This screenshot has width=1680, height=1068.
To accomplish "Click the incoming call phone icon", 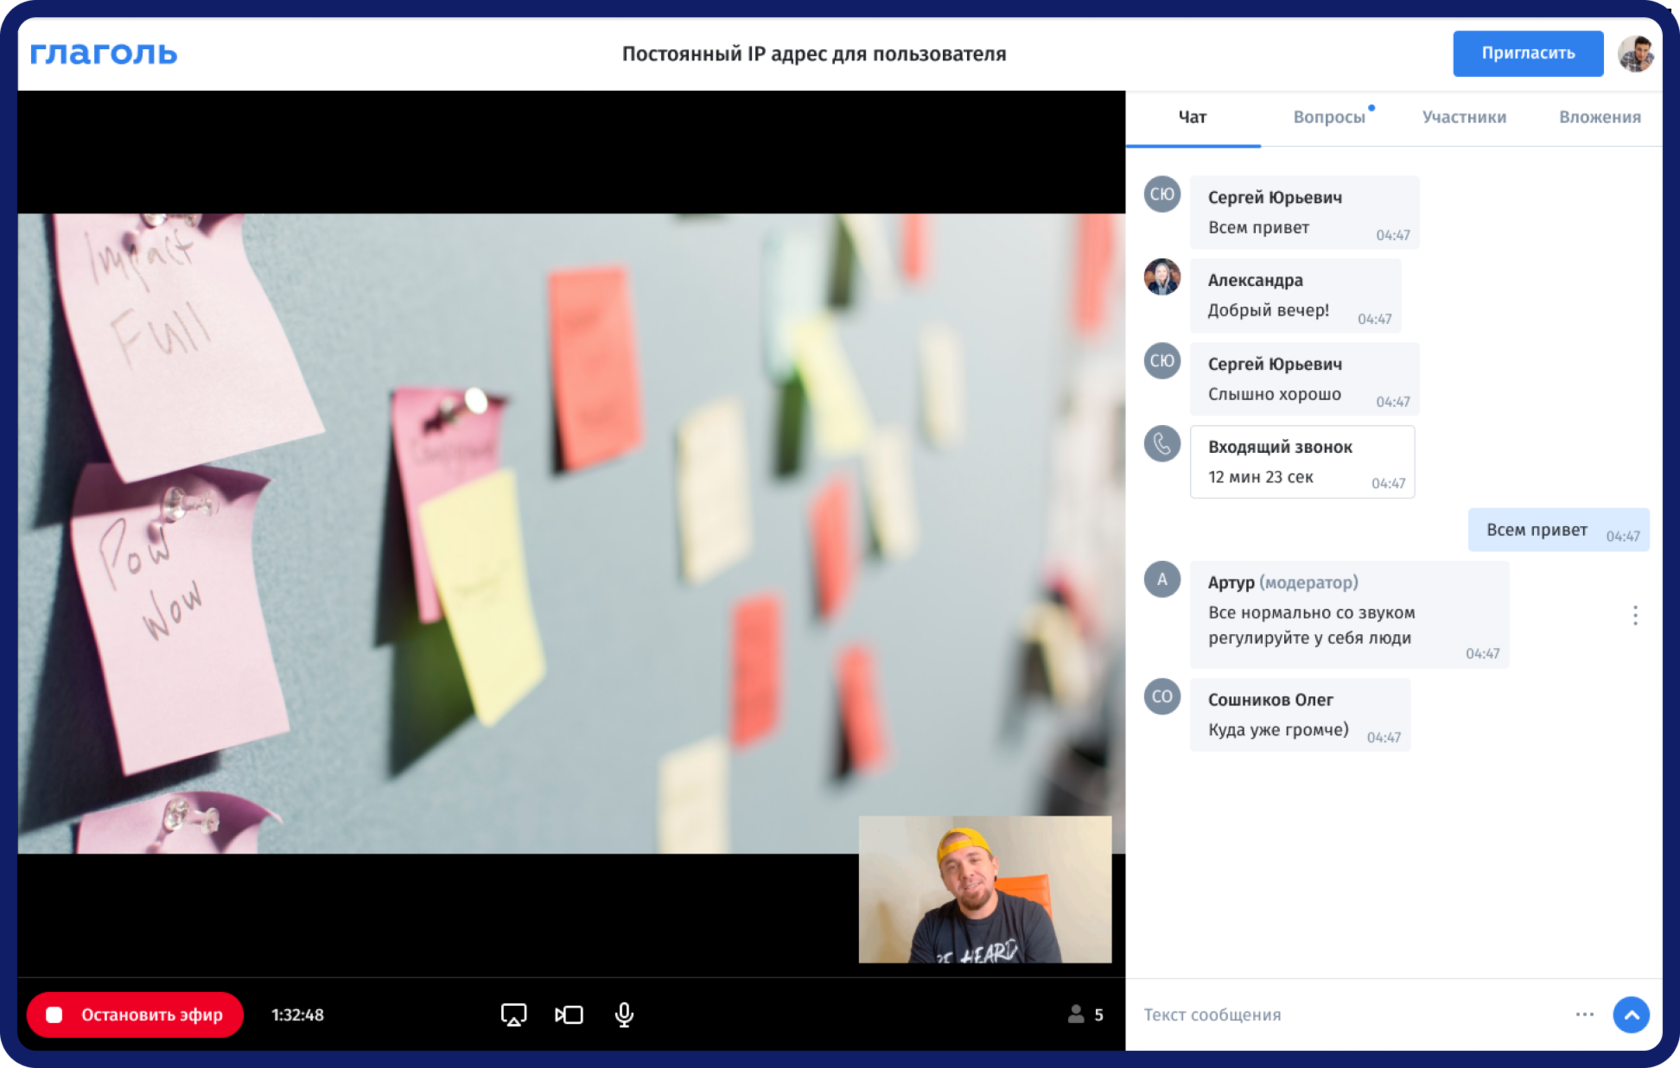I will point(1162,443).
